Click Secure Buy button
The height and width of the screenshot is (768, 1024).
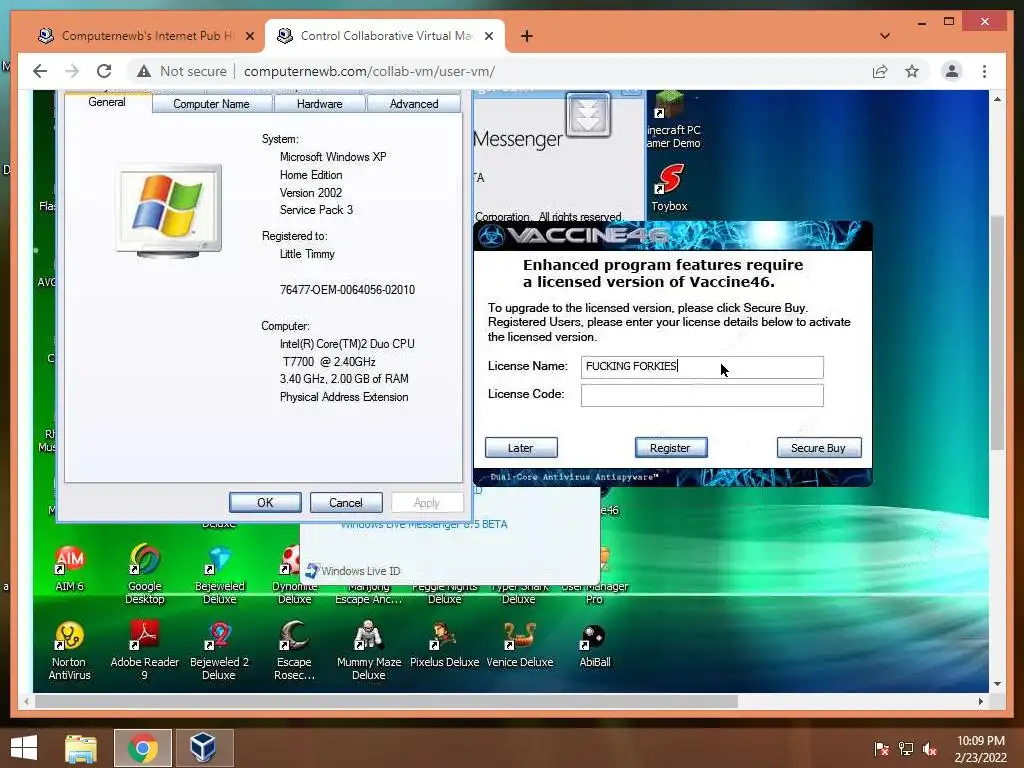(818, 448)
